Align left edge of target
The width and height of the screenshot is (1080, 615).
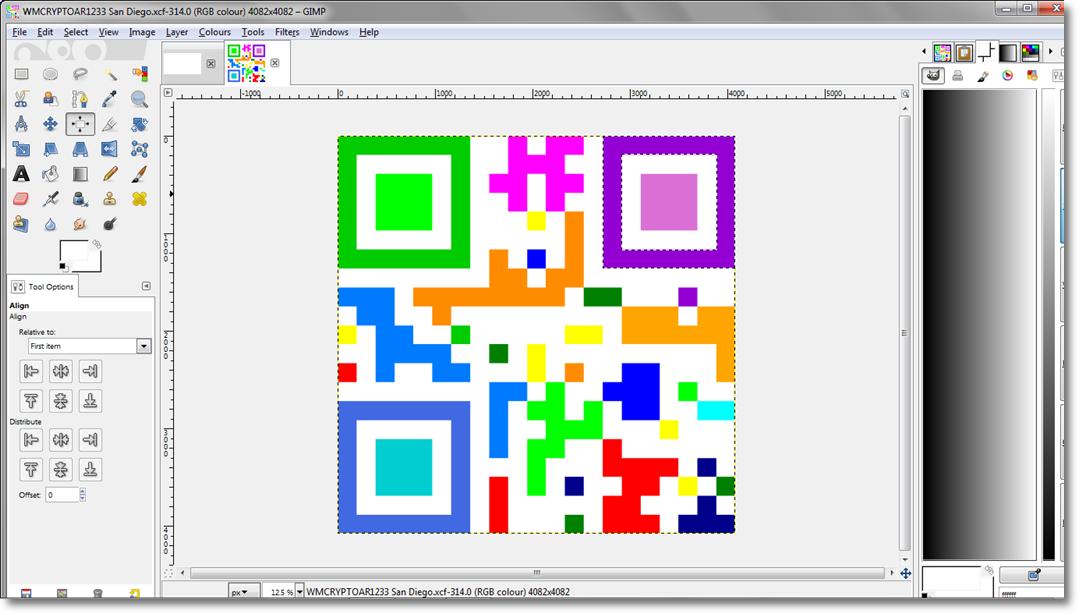click(31, 371)
